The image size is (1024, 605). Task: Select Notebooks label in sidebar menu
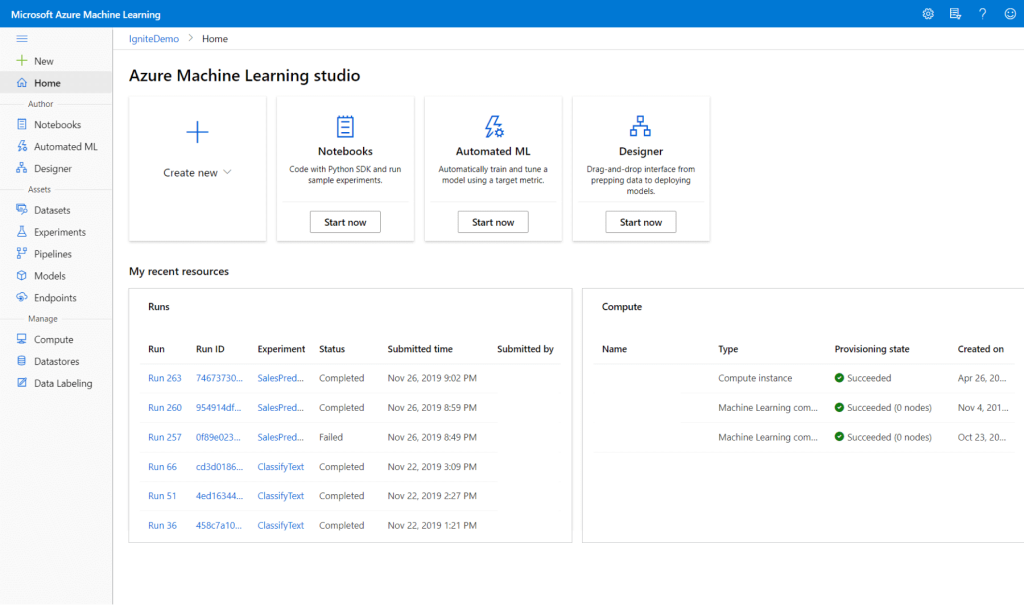[x=57, y=124]
